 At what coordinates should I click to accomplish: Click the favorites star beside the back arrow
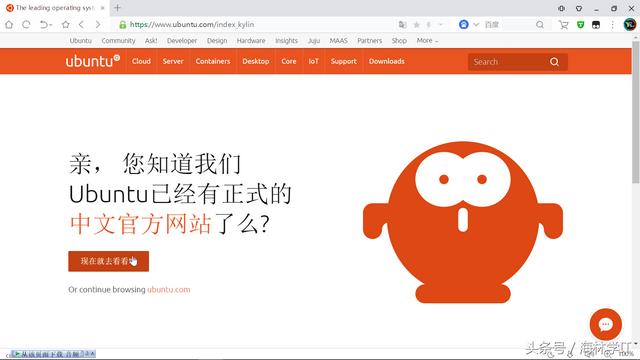(x=65, y=24)
